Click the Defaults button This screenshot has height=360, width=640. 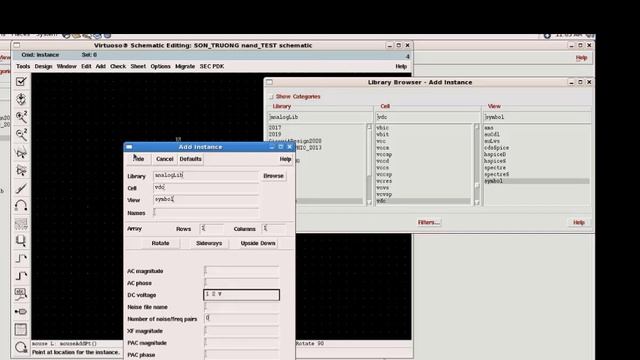click(x=191, y=159)
